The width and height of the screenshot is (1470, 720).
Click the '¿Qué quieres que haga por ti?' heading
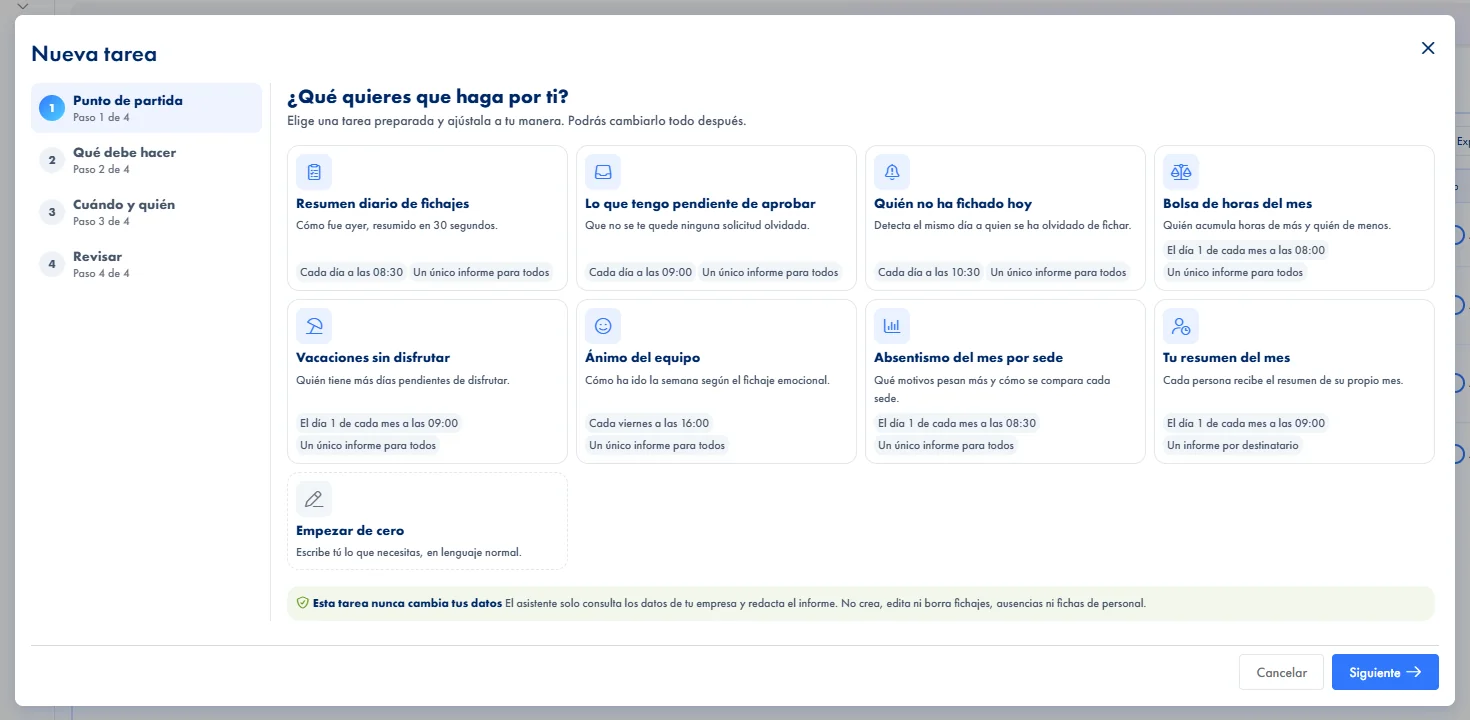pos(428,97)
